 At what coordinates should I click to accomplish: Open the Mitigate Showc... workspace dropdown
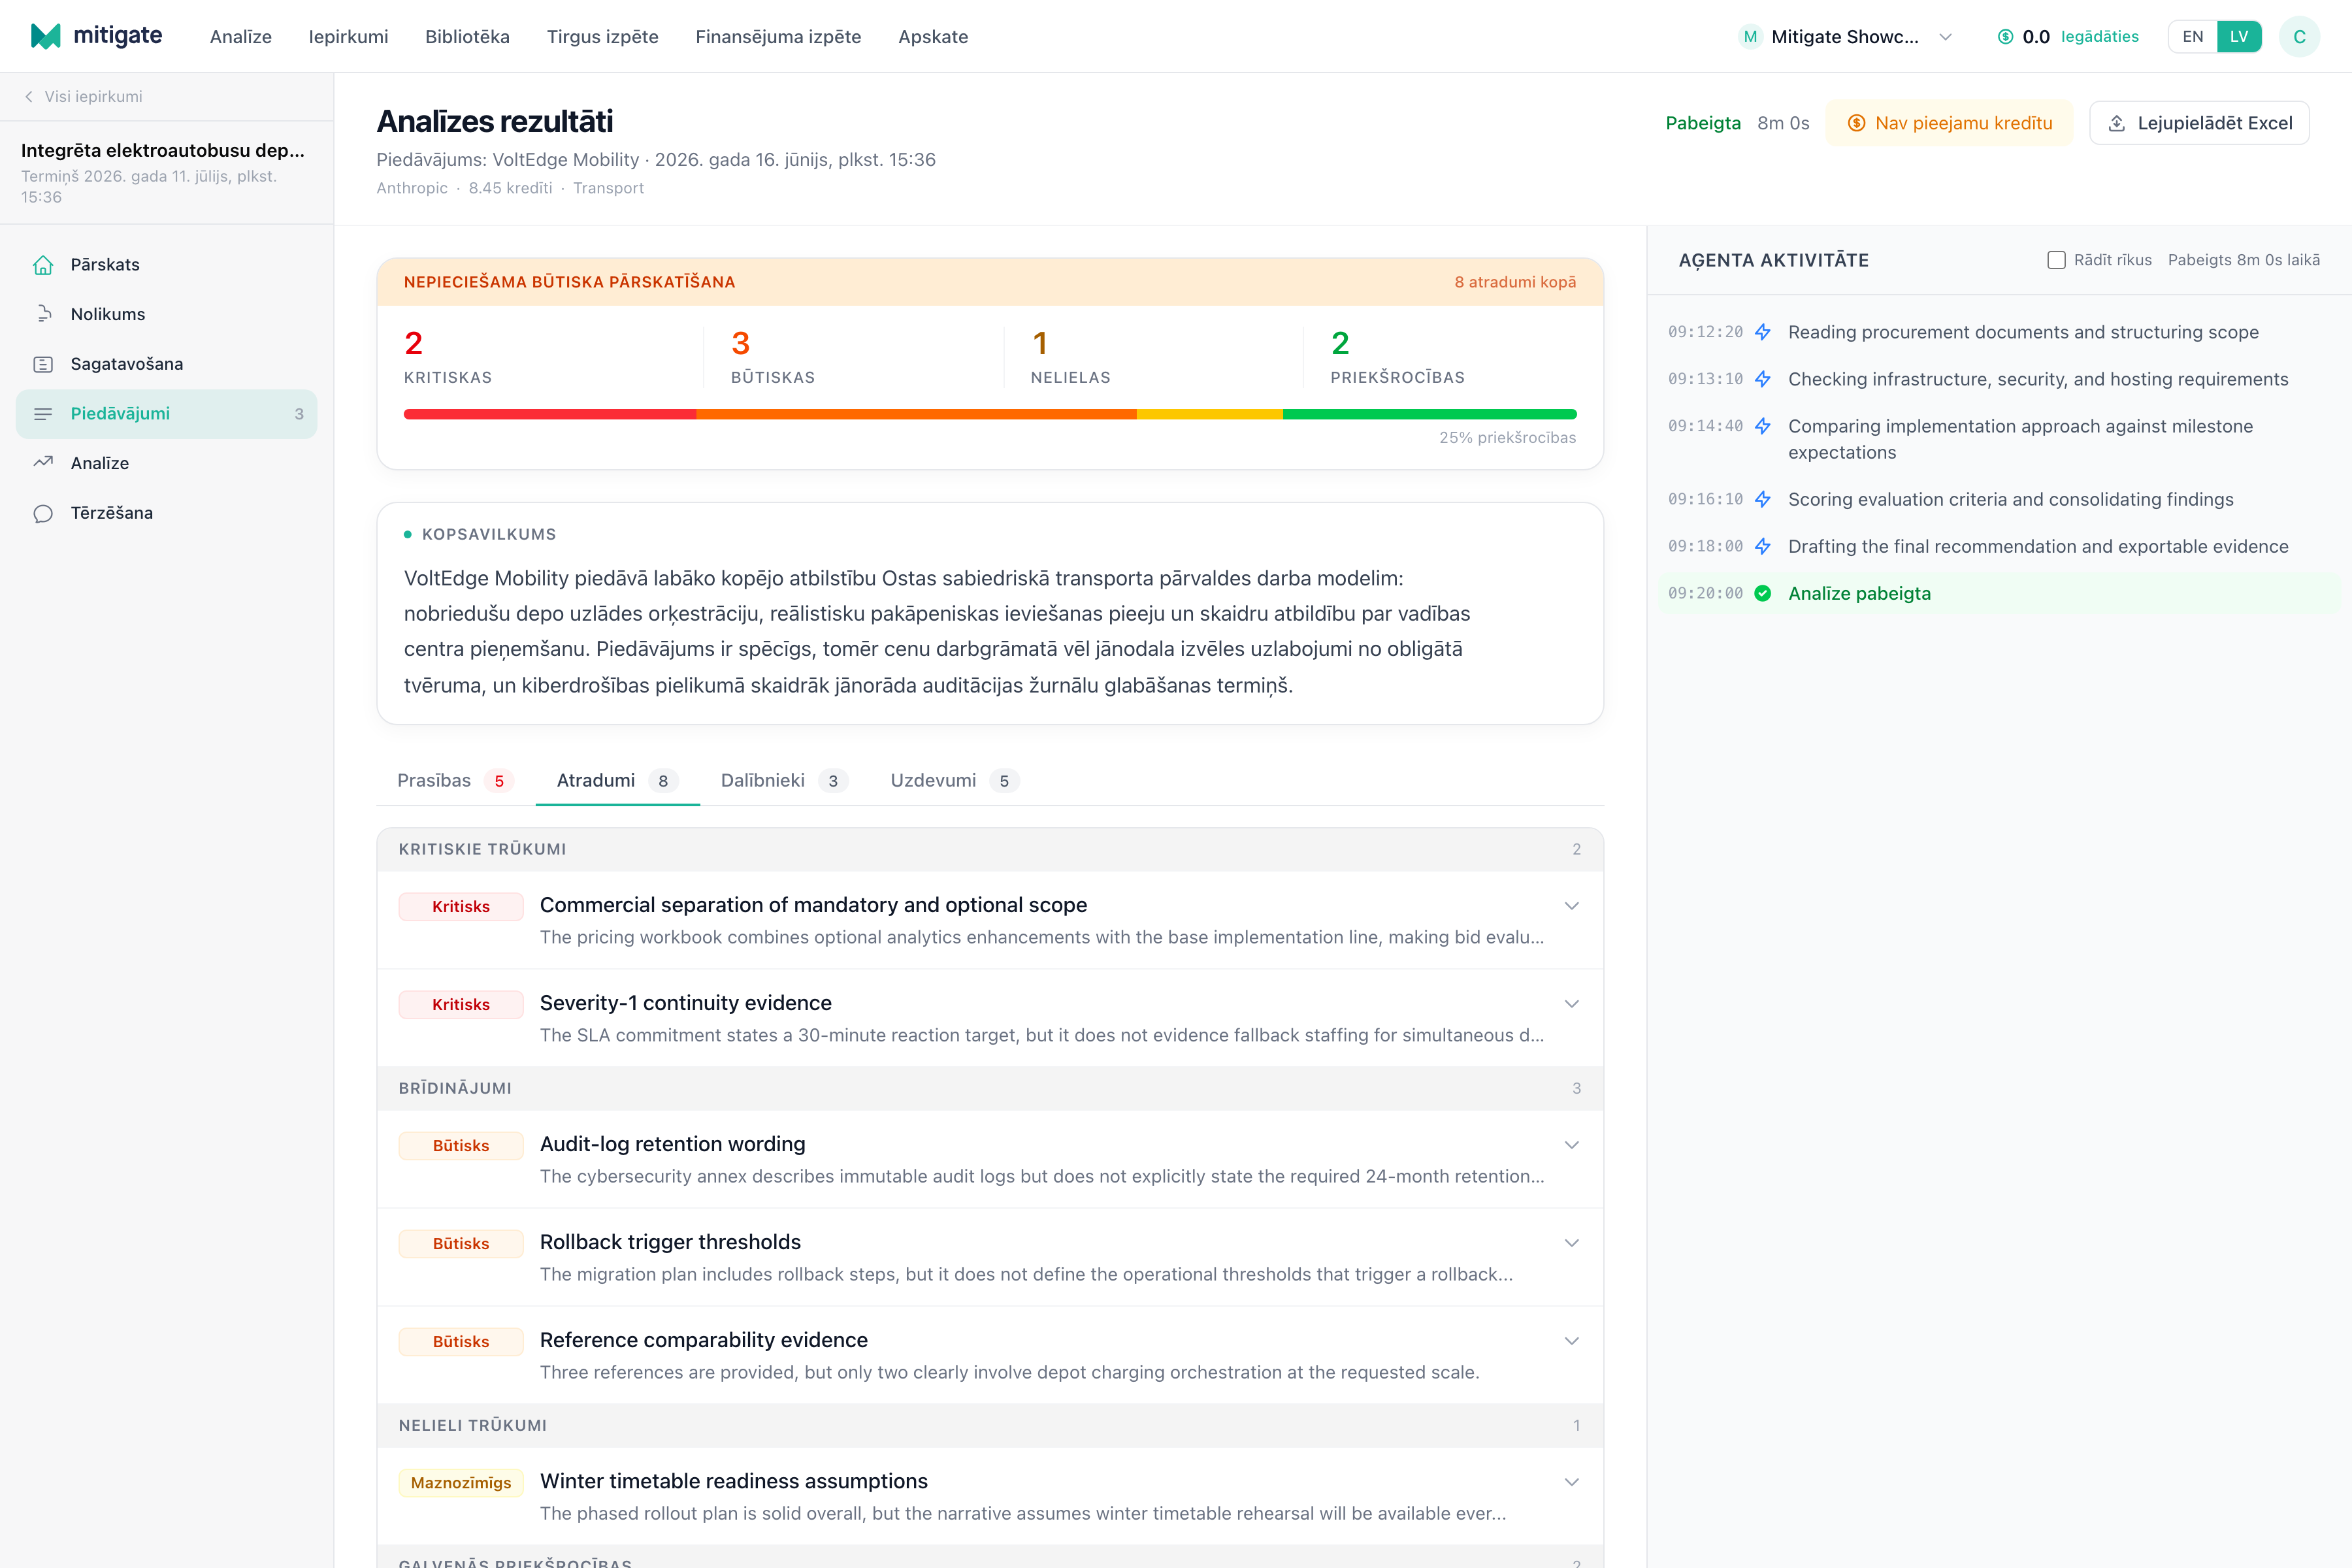point(1845,37)
